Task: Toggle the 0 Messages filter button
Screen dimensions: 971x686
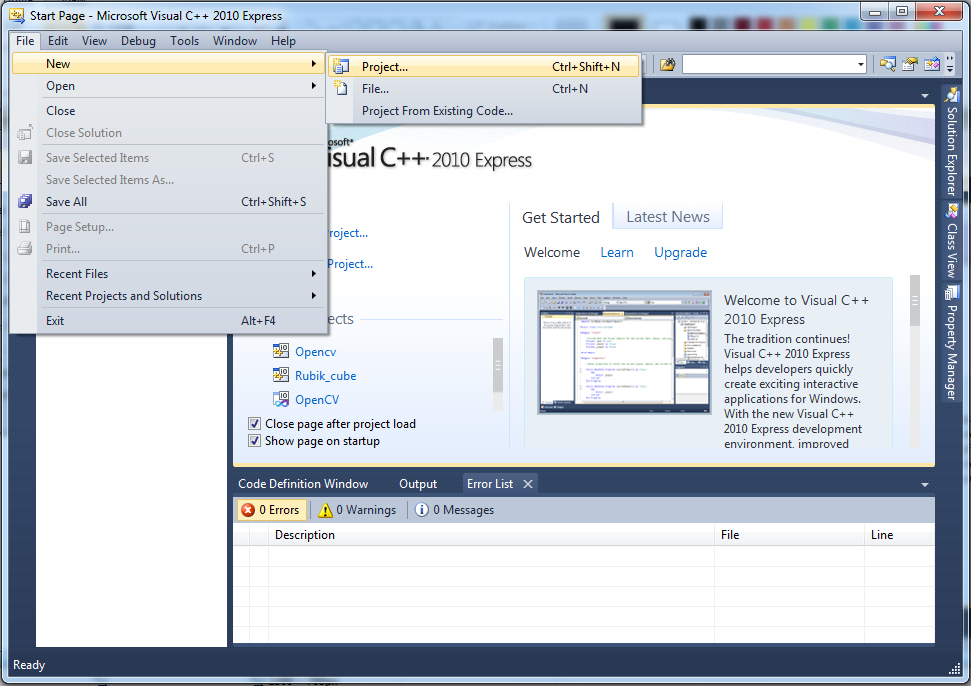Action: point(455,510)
